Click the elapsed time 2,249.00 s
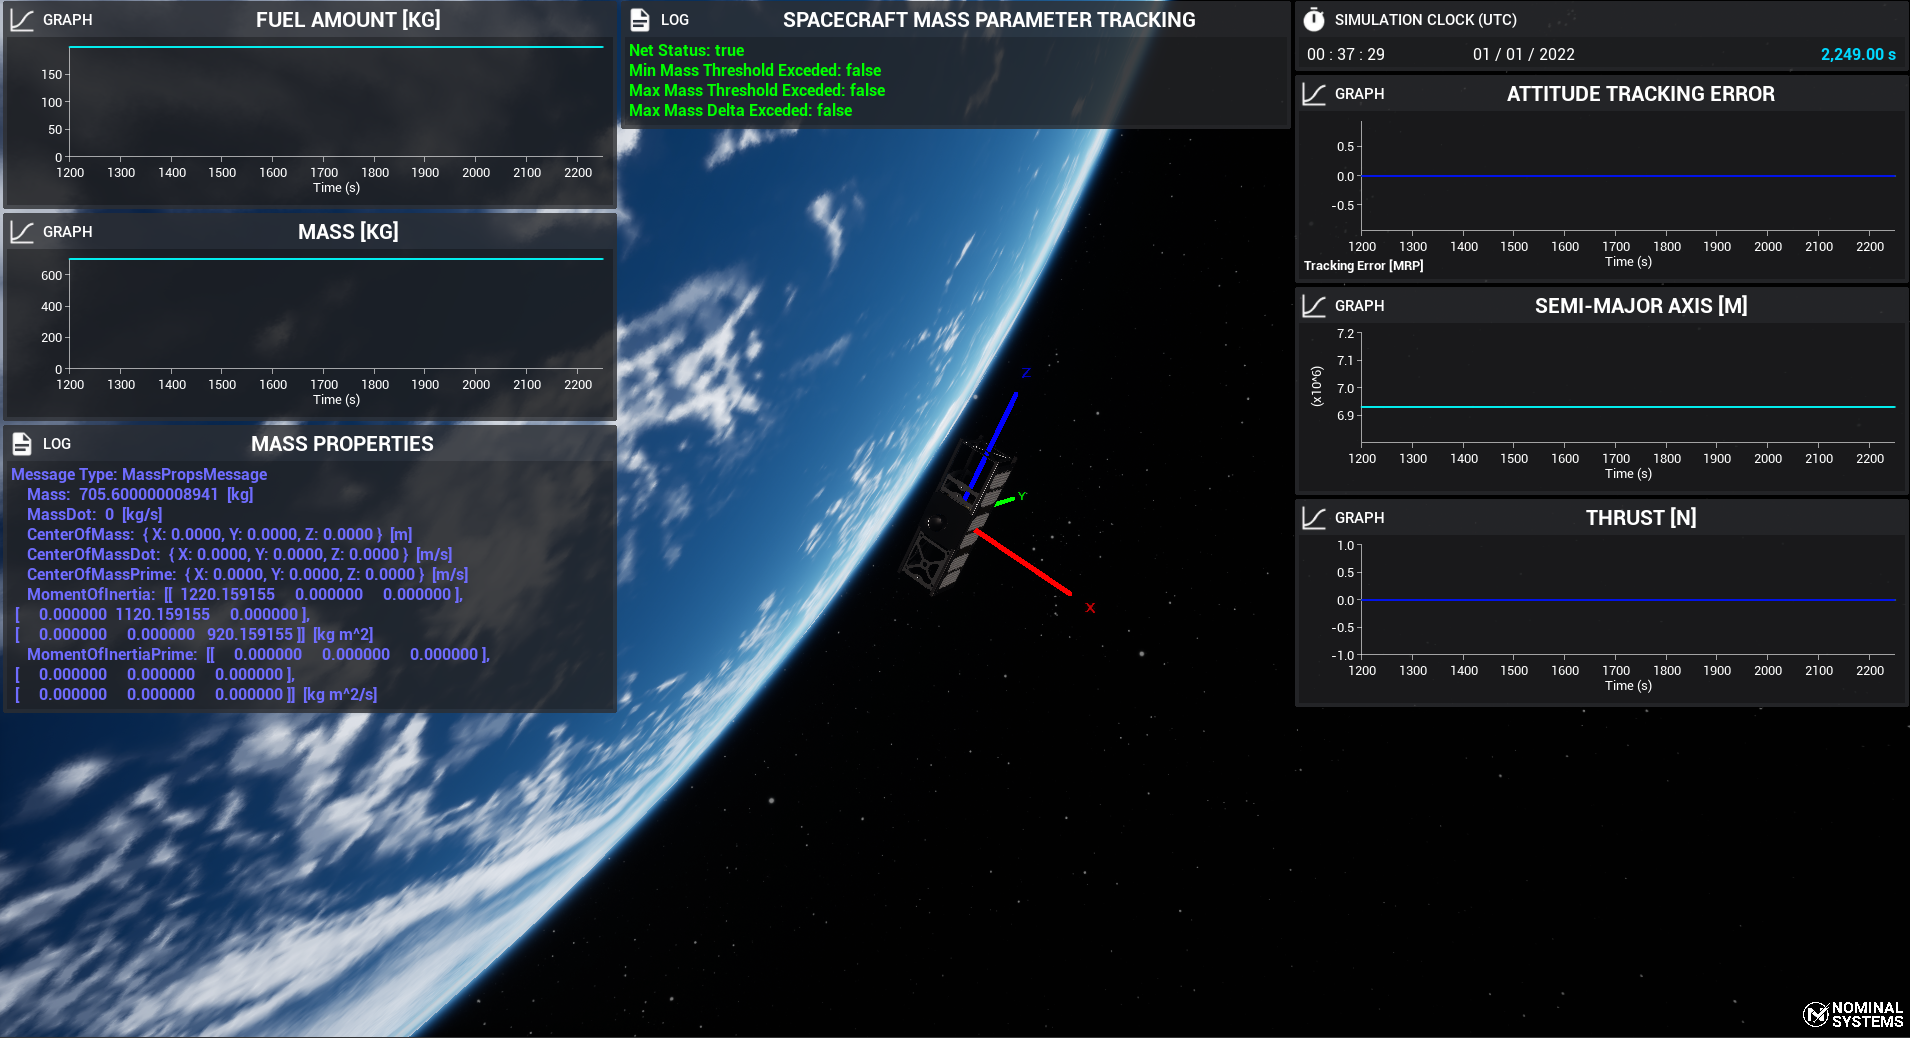1910x1038 pixels. tap(1858, 55)
